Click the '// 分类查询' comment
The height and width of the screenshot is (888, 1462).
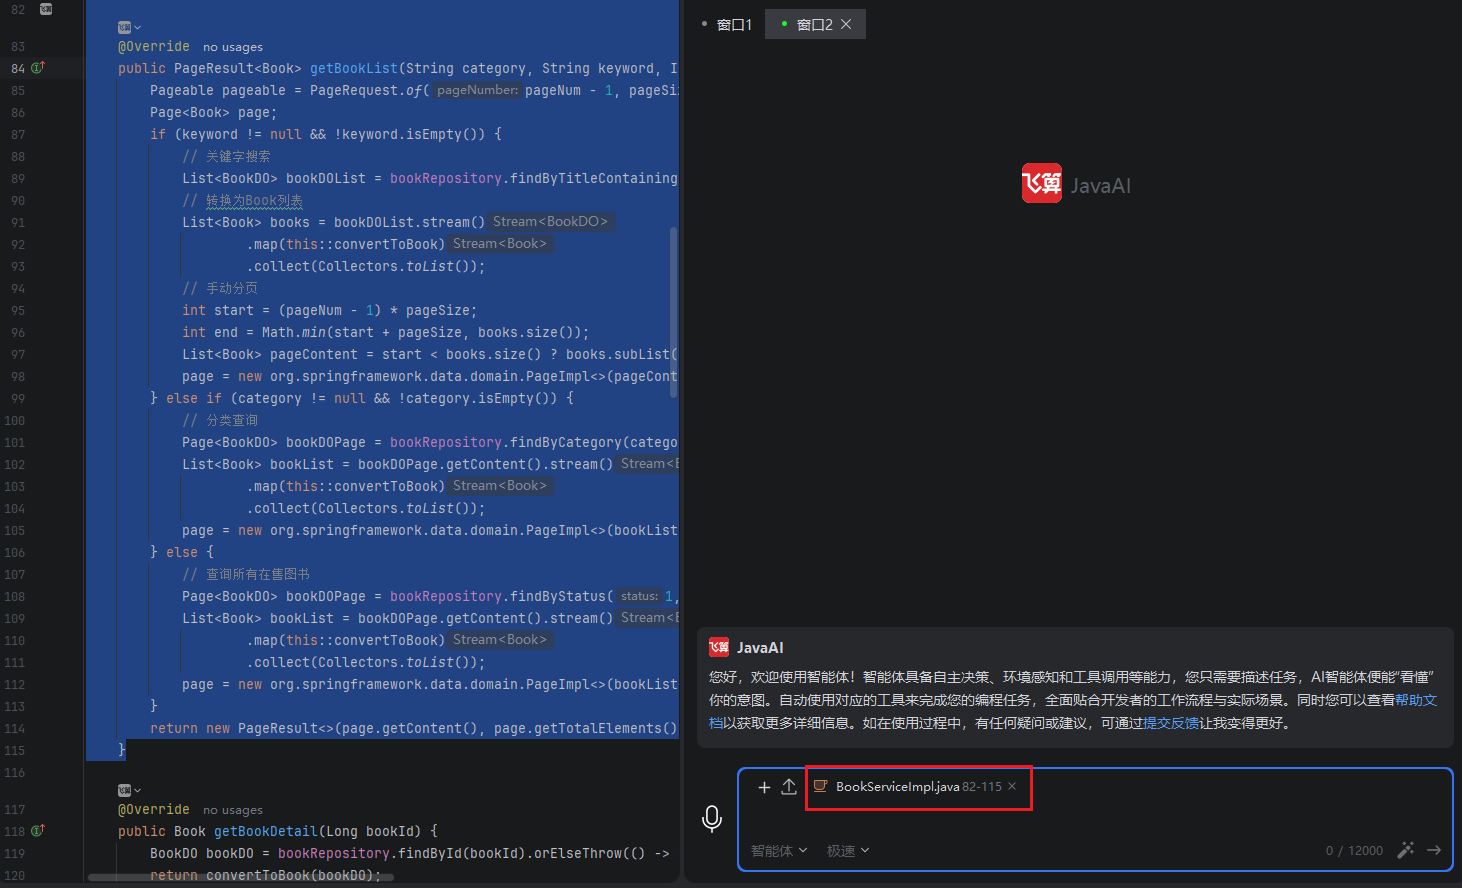(x=220, y=420)
